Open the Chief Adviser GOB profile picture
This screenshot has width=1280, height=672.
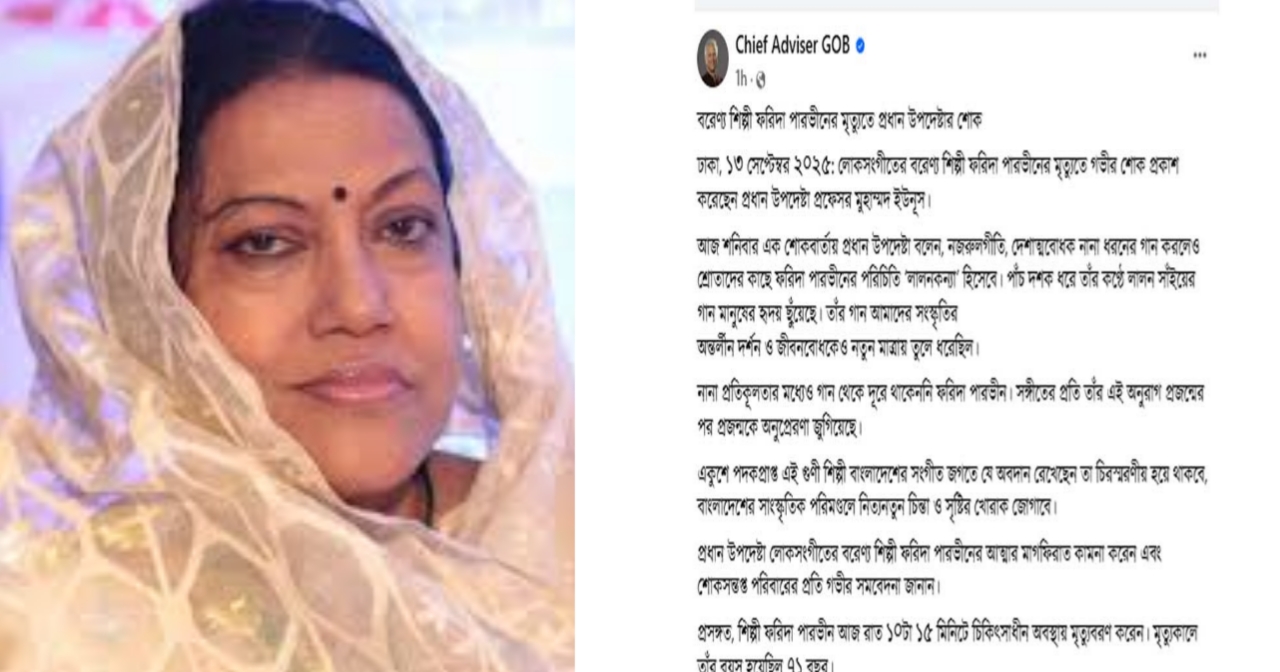point(712,59)
